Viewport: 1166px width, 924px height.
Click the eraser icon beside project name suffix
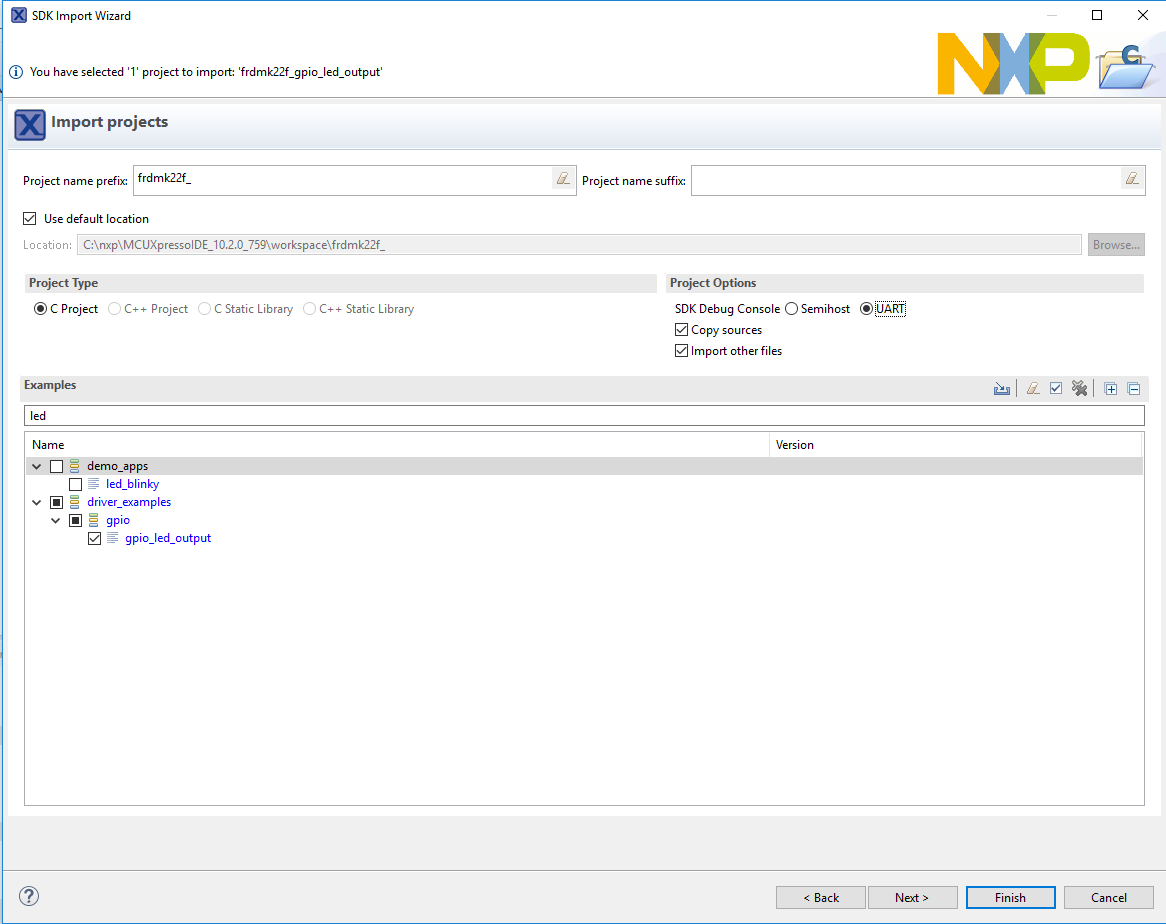[1132, 179]
